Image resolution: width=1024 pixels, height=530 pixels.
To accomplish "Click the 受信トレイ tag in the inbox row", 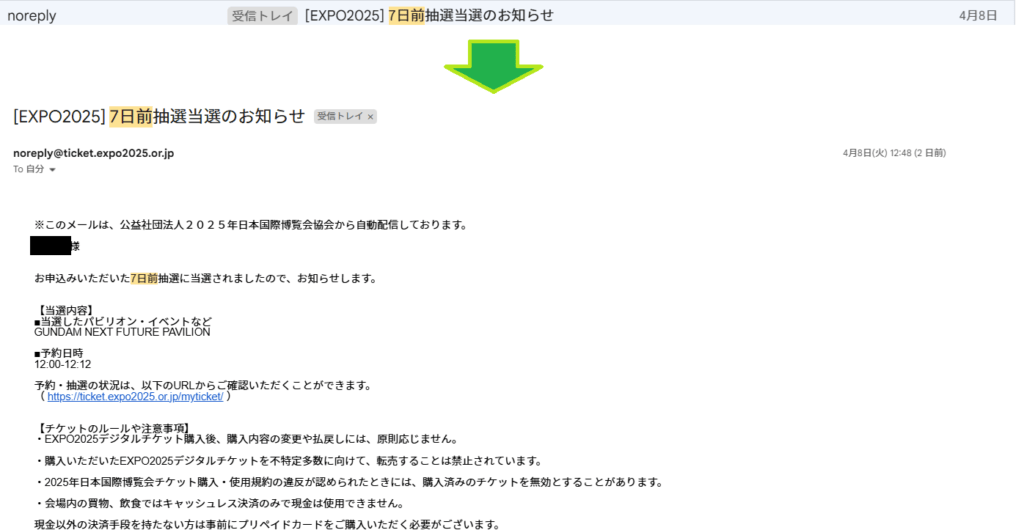I will click(262, 15).
